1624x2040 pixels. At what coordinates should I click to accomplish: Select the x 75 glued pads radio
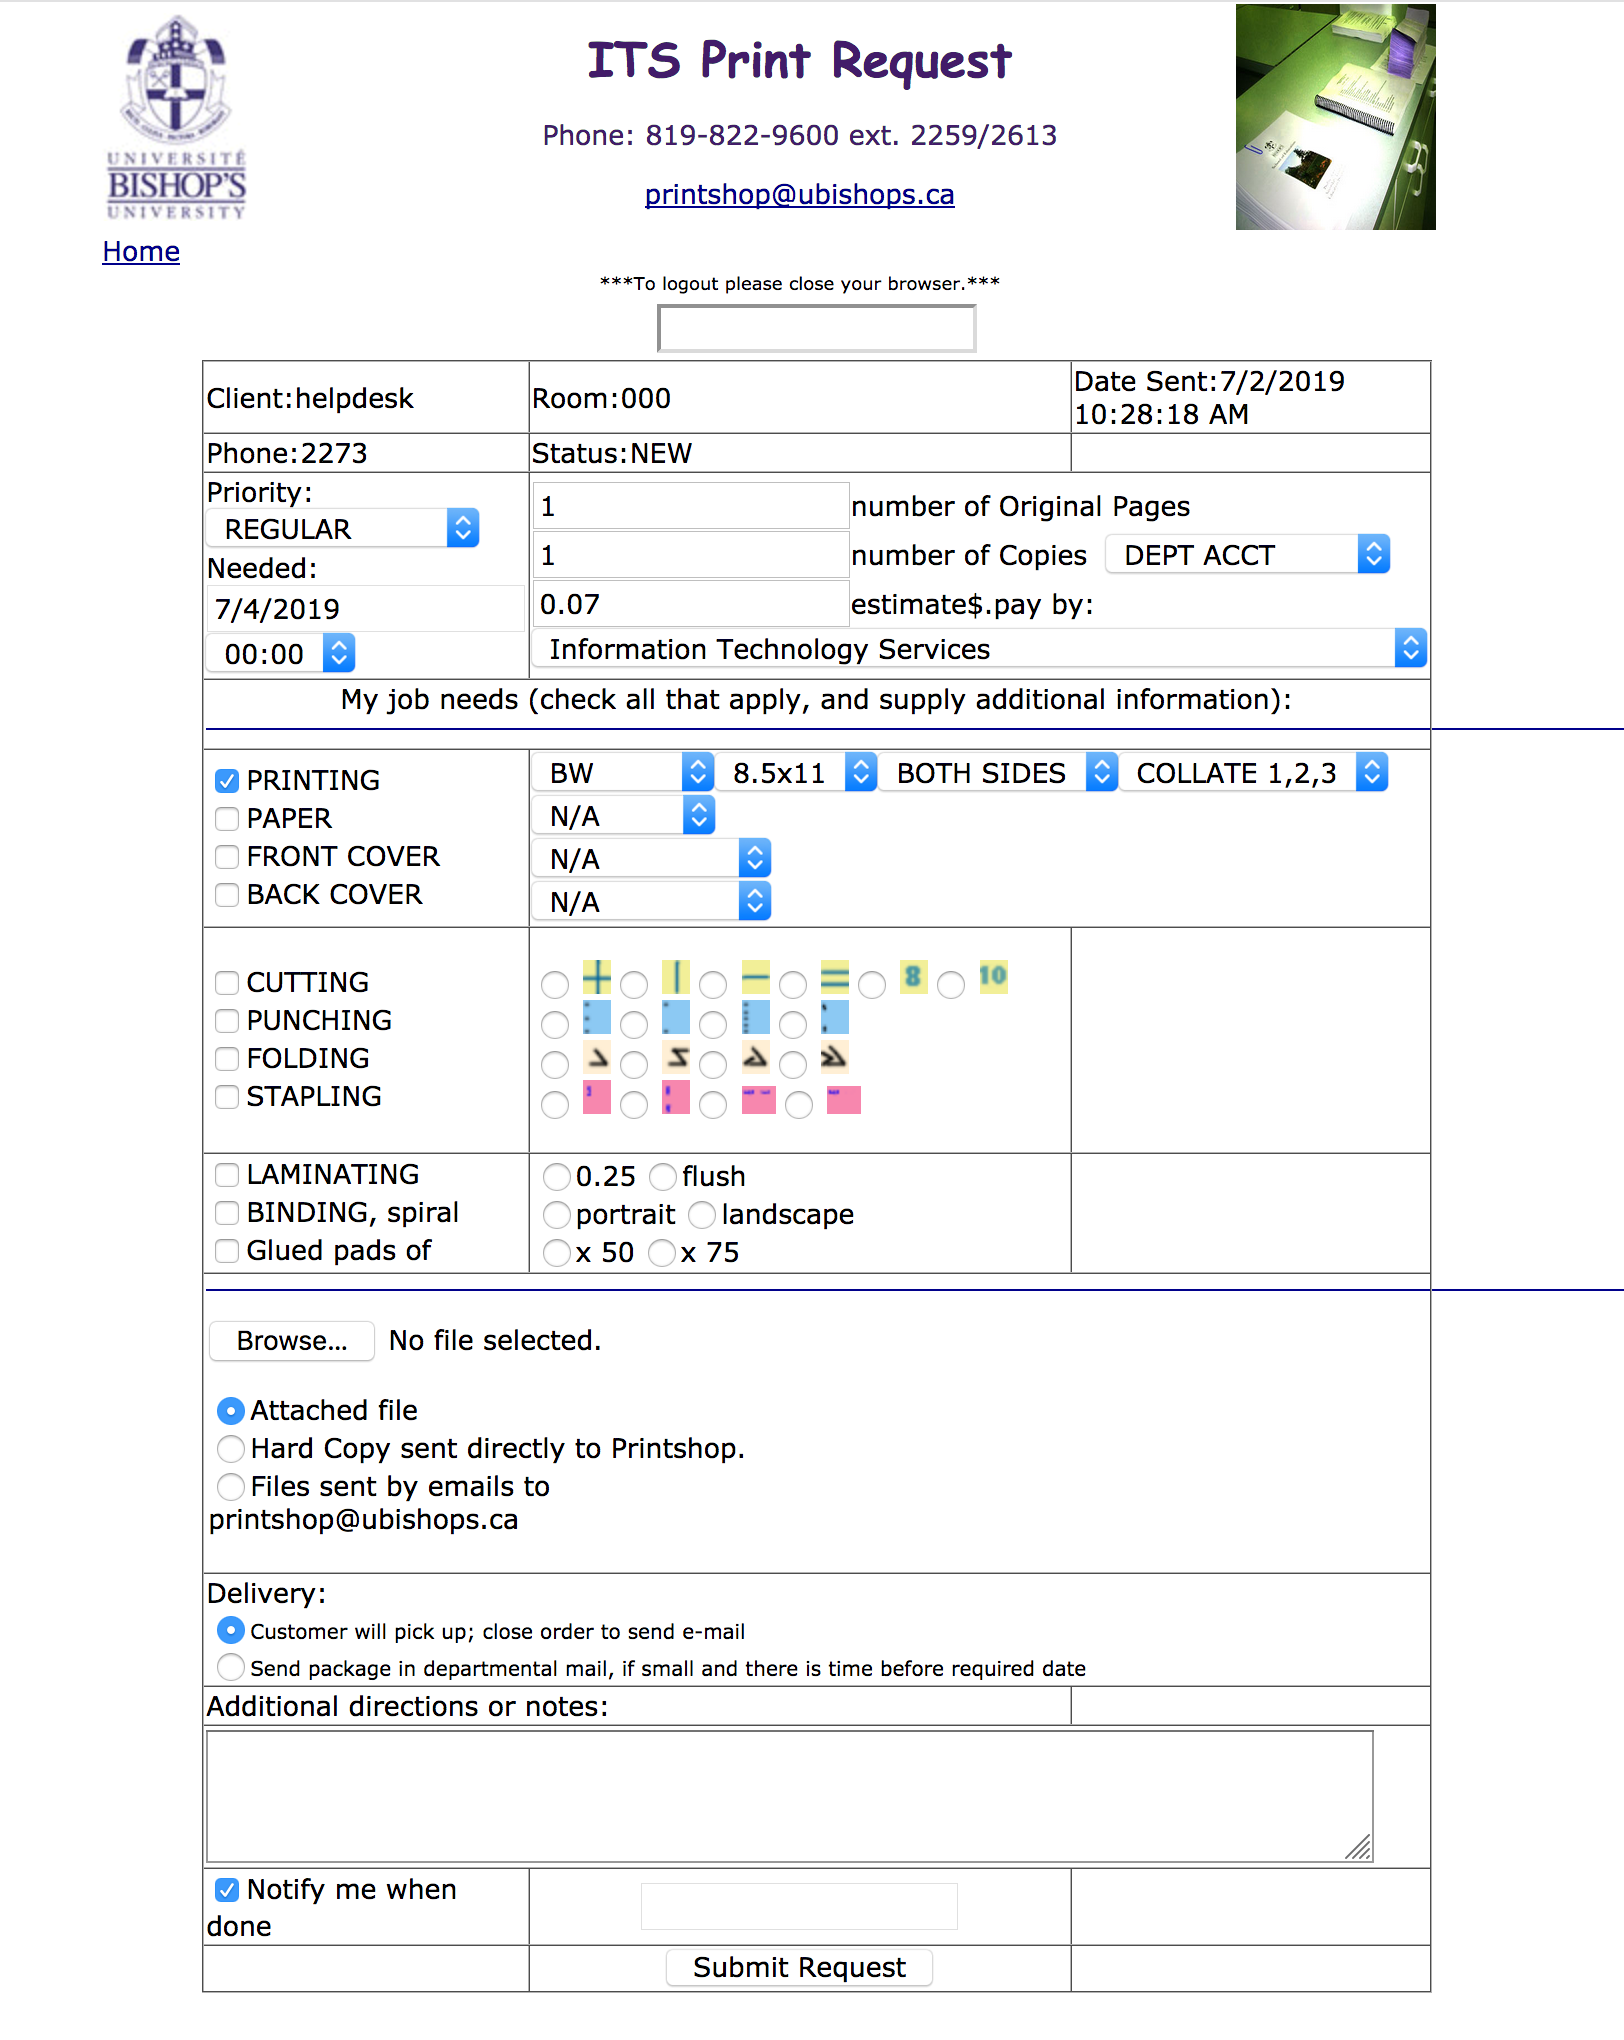[662, 1253]
